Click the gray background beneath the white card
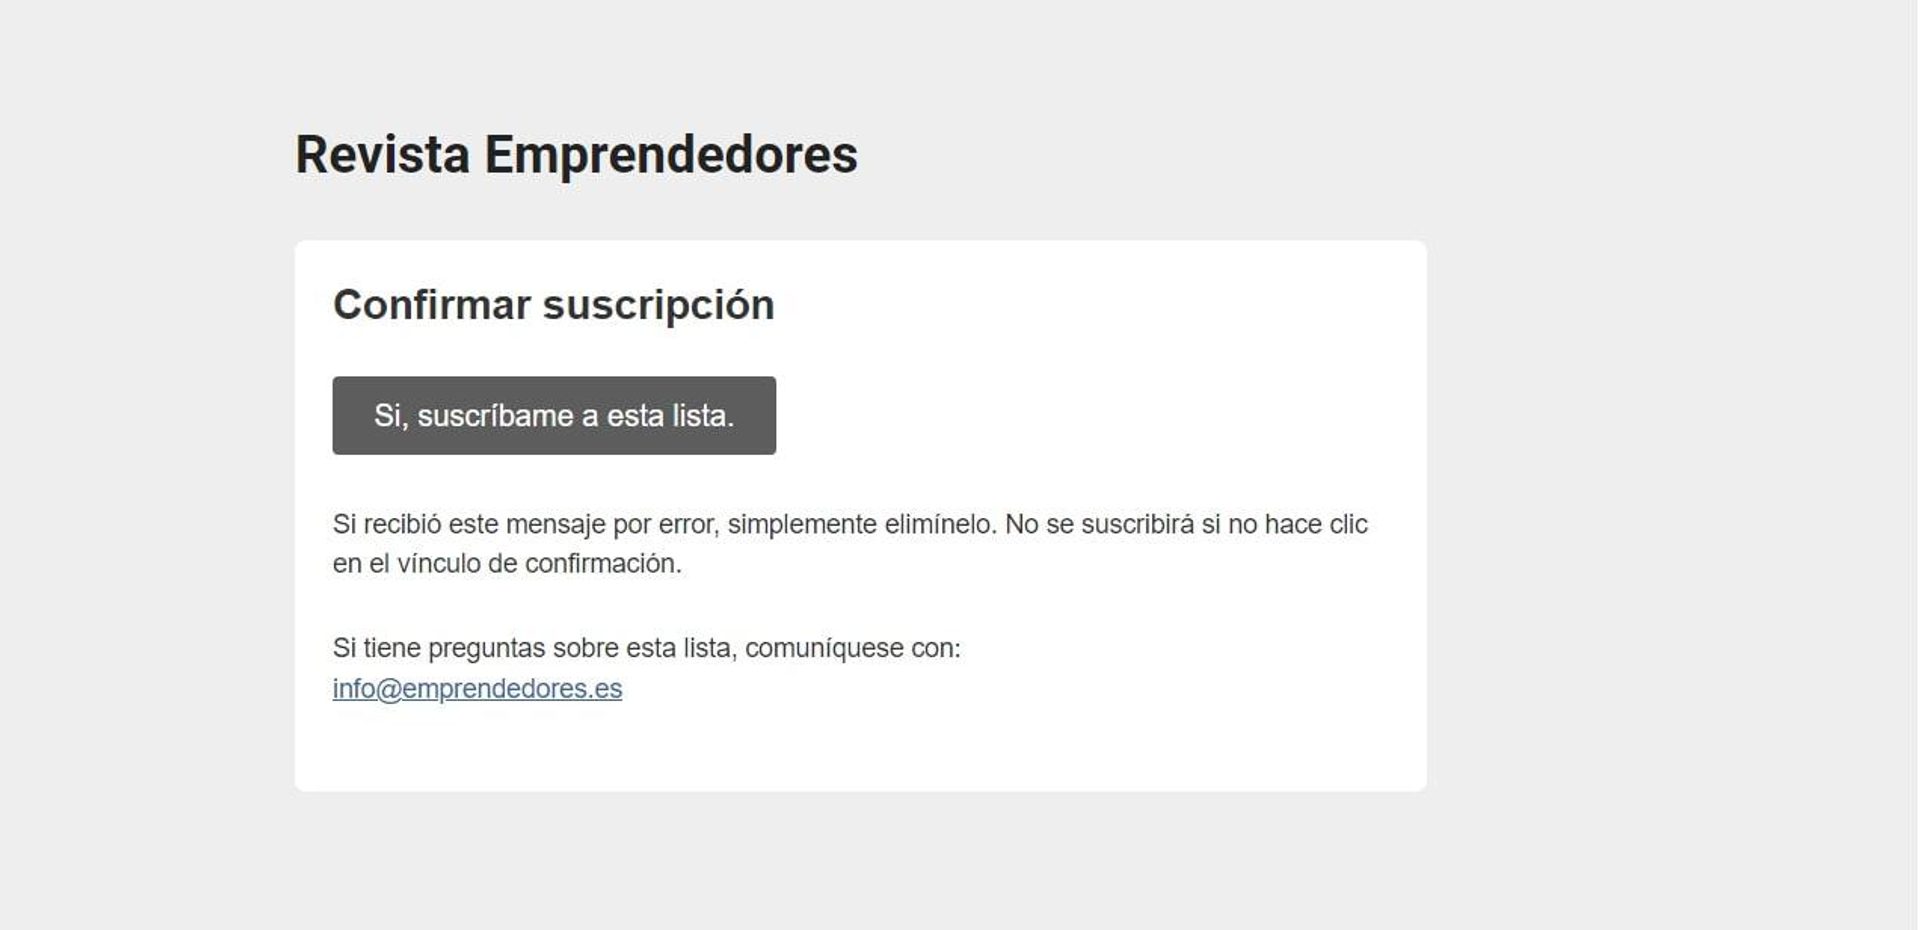 coord(860,860)
